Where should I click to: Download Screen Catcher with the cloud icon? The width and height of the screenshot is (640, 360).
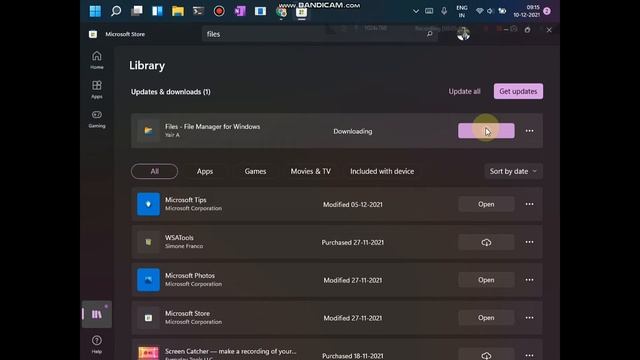click(x=486, y=355)
